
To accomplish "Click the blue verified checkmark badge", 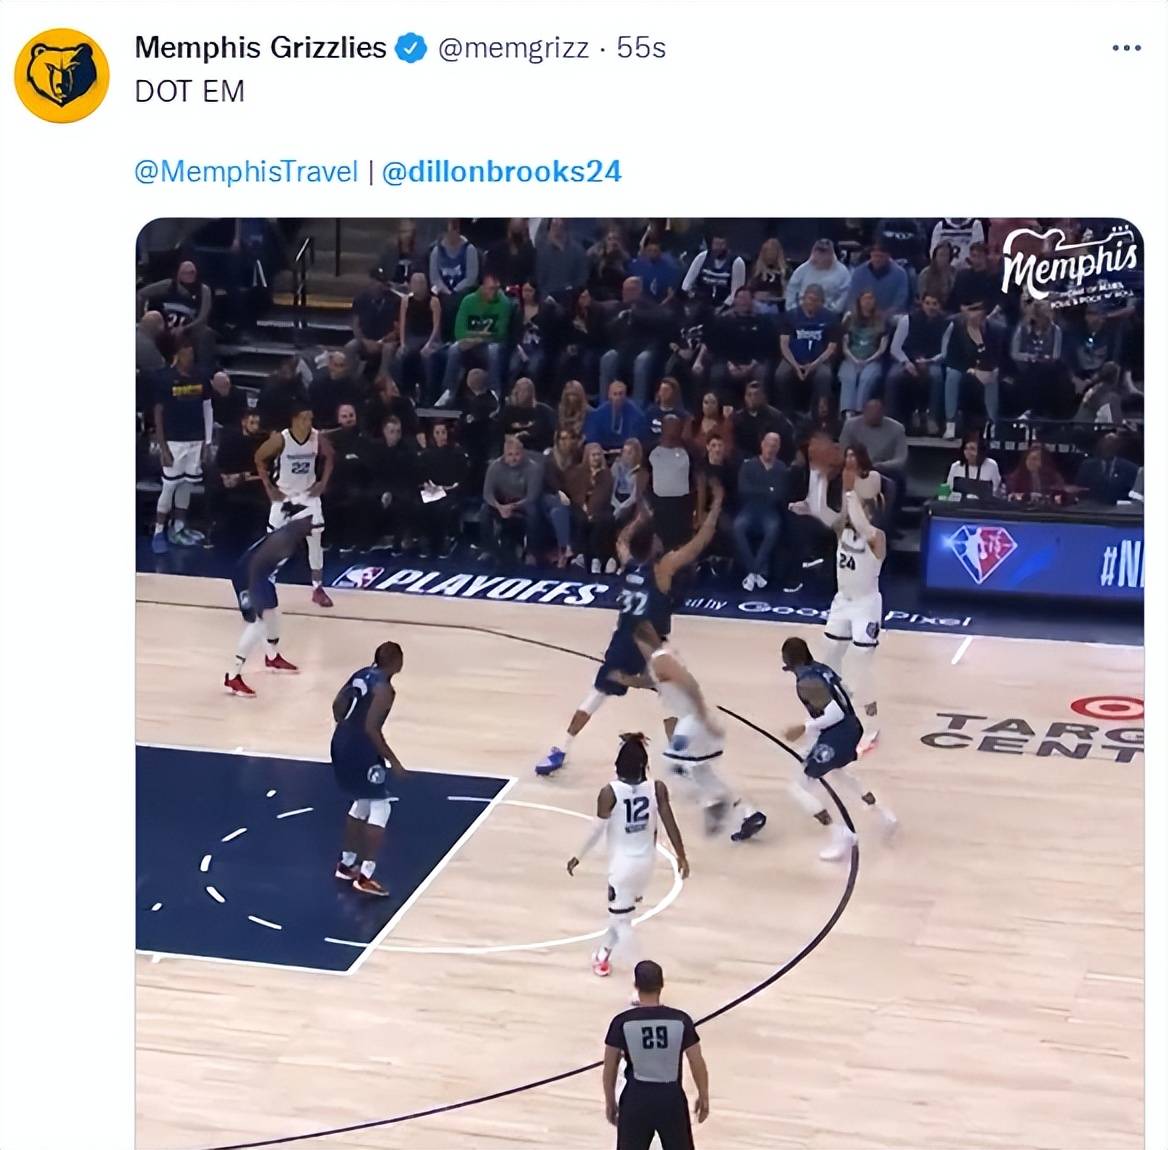I will click(410, 48).
